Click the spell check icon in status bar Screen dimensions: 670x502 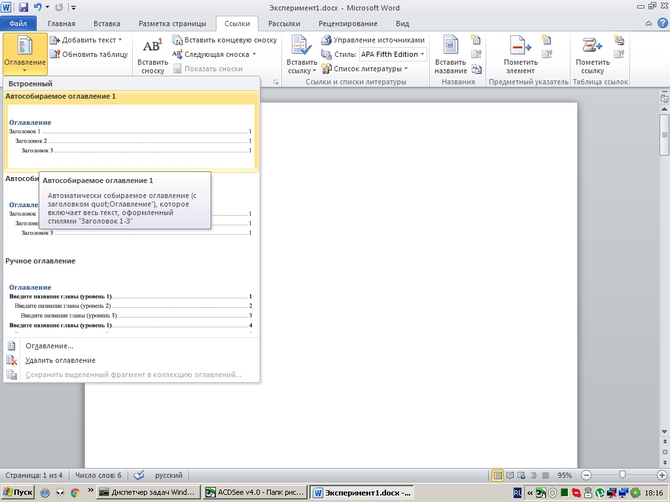coord(140,475)
